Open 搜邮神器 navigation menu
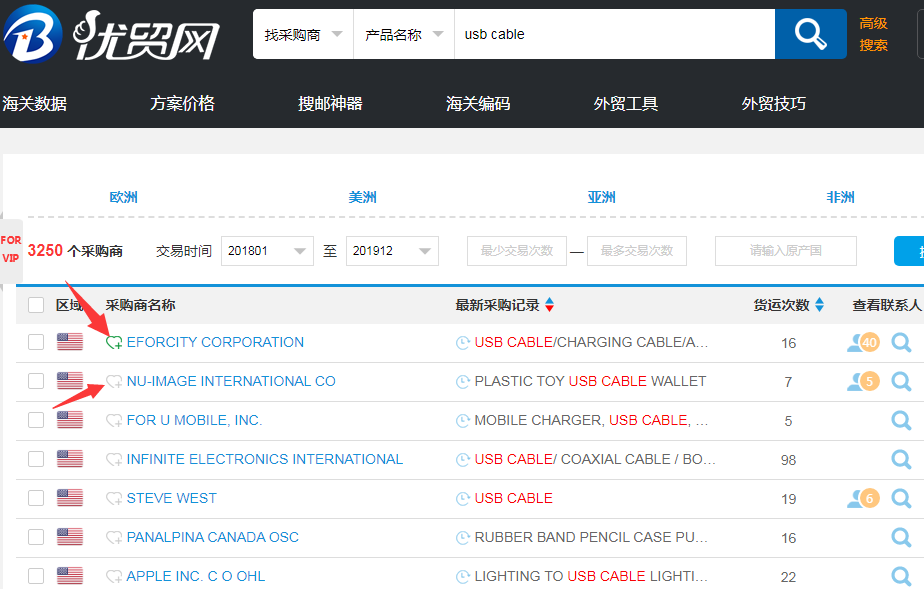 click(x=330, y=104)
